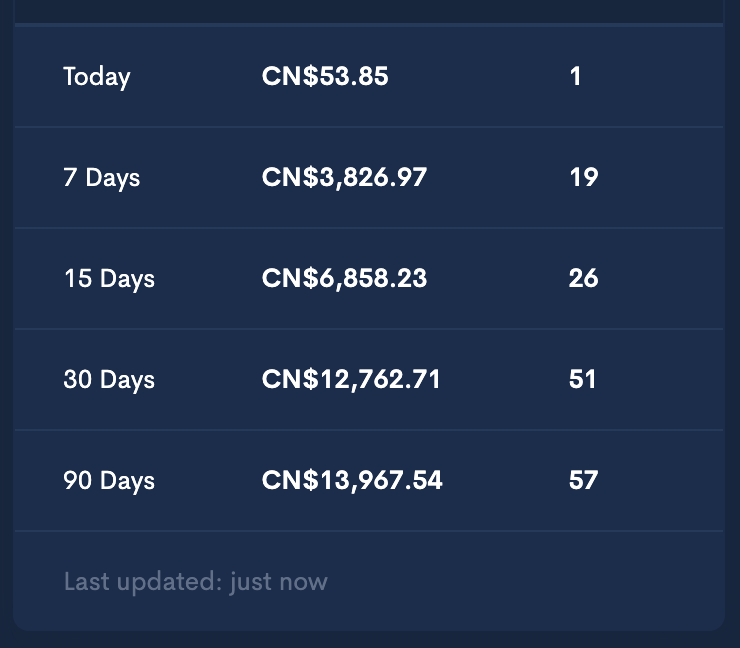
Task: Click the 15 Days count 26
Action: coord(584,278)
